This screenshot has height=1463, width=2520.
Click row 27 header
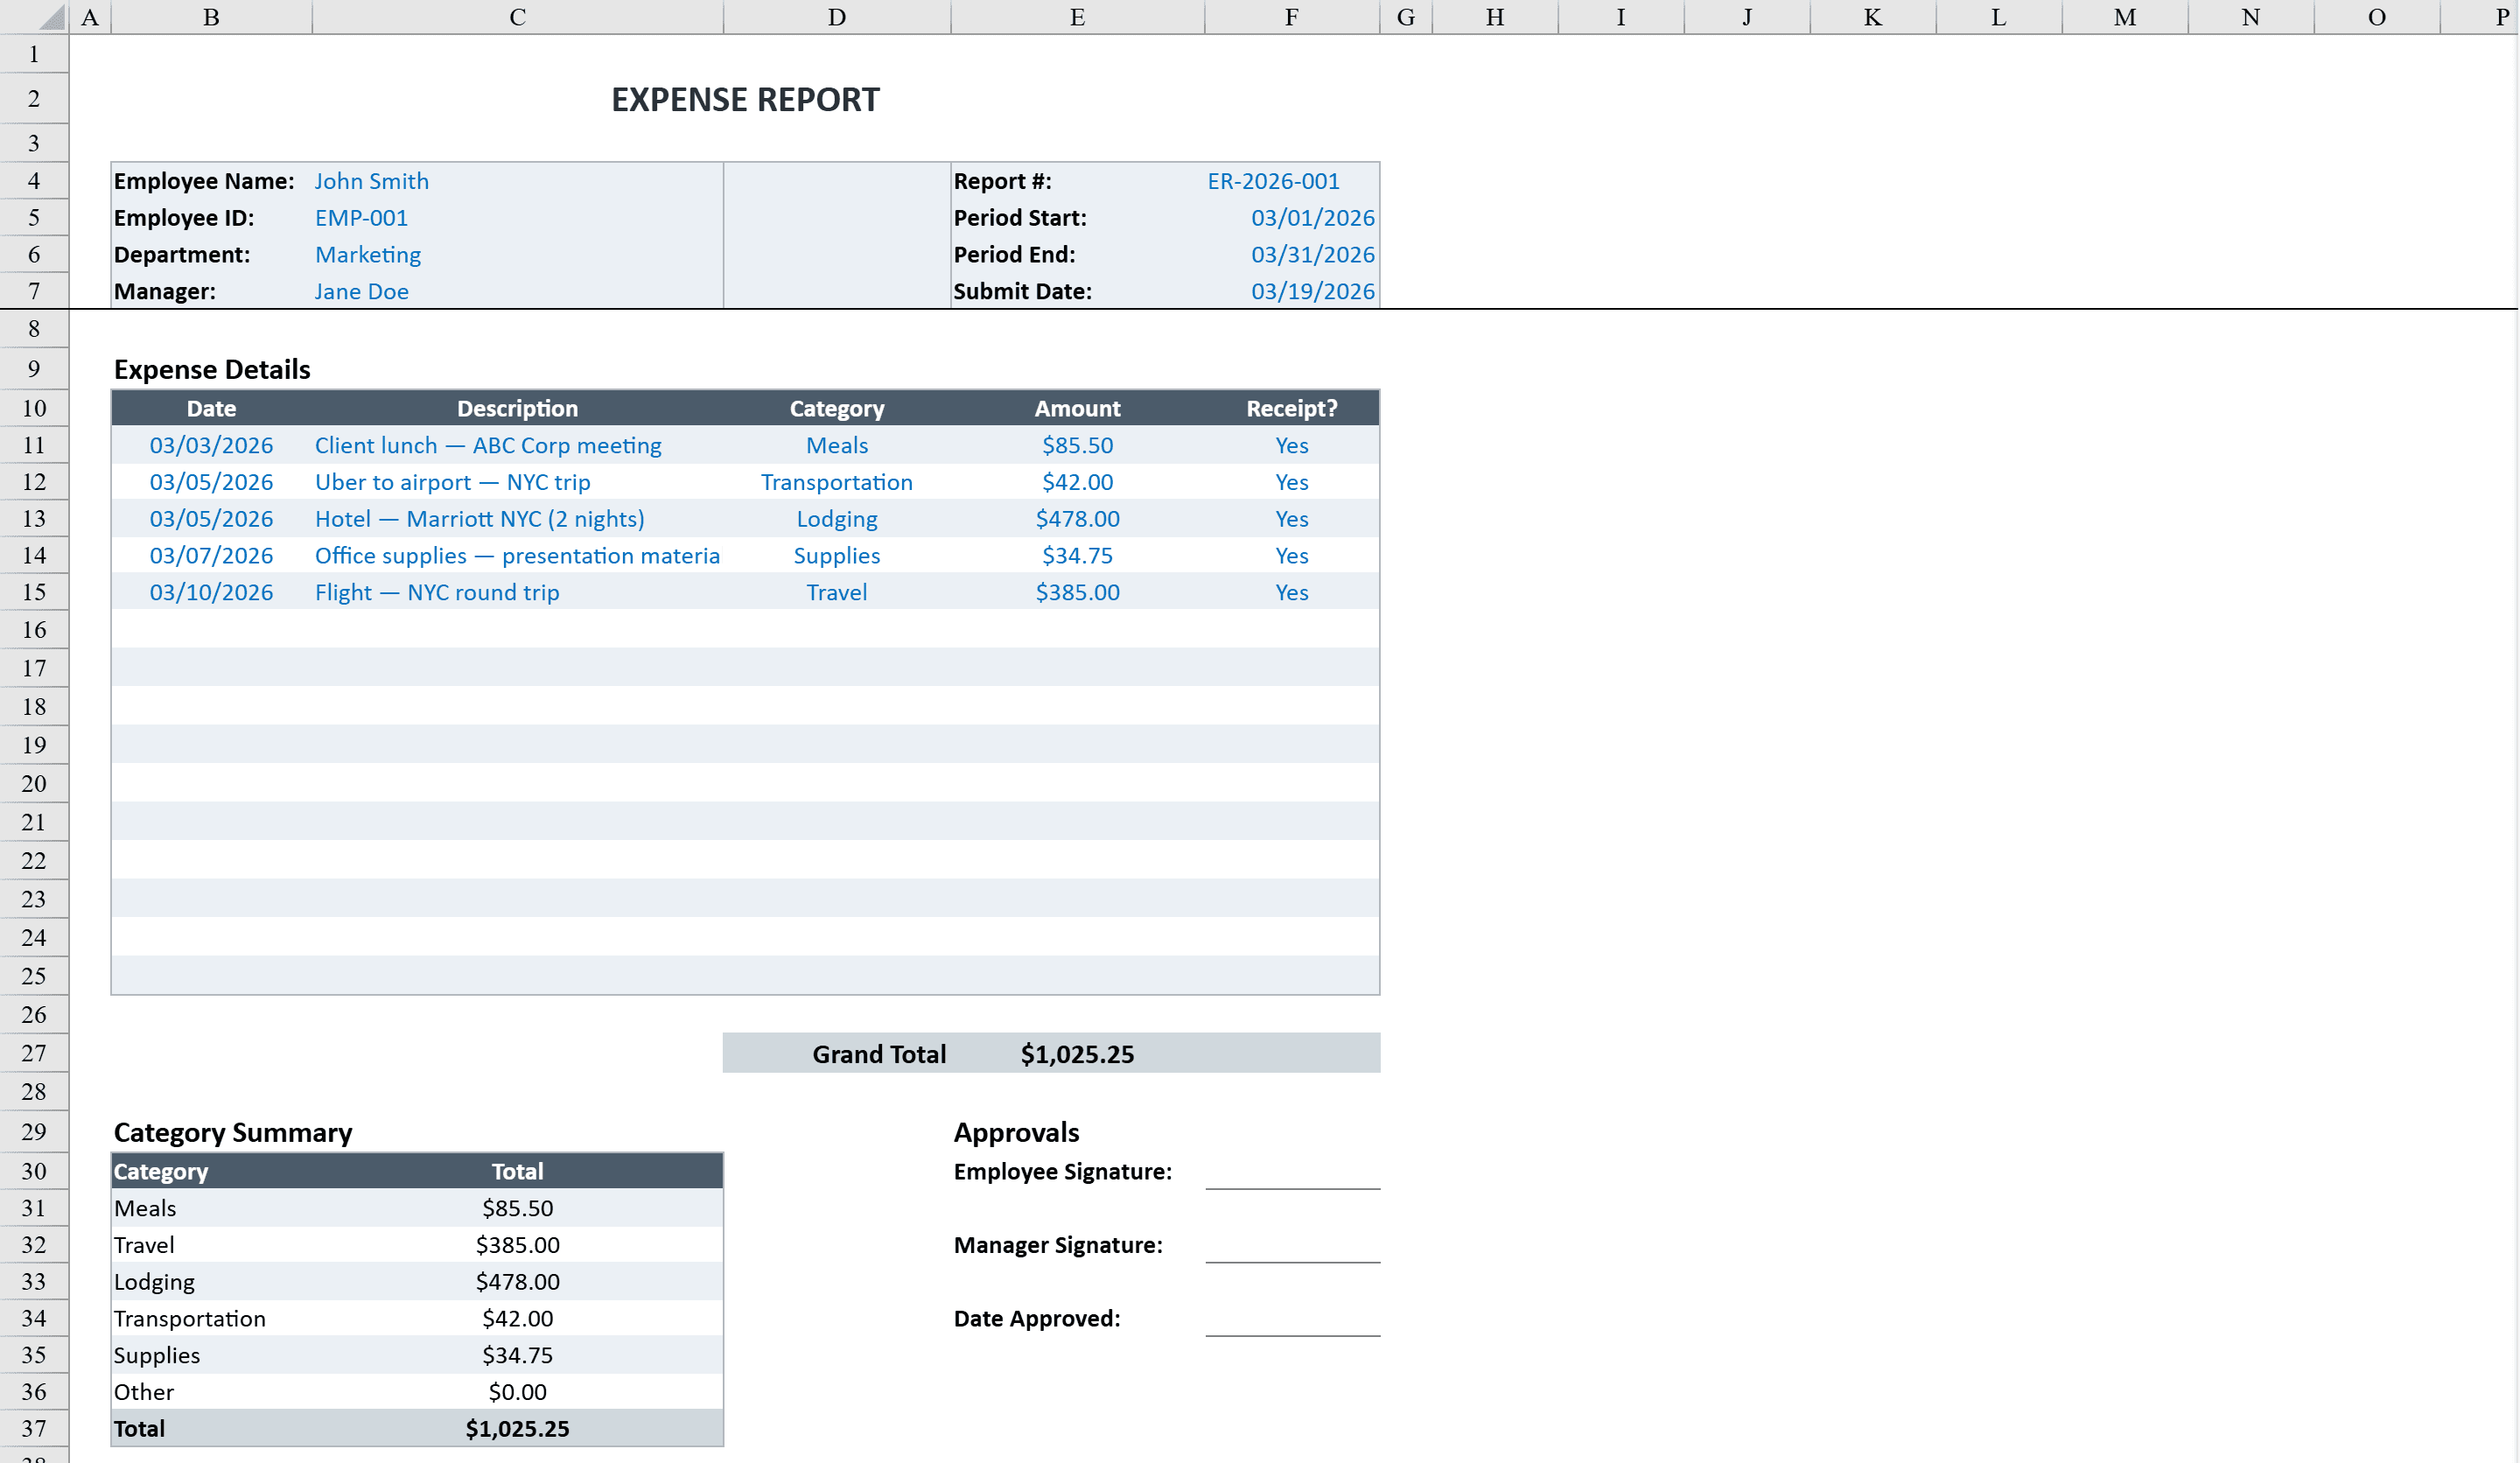pyautogui.click(x=33, y=1053)
